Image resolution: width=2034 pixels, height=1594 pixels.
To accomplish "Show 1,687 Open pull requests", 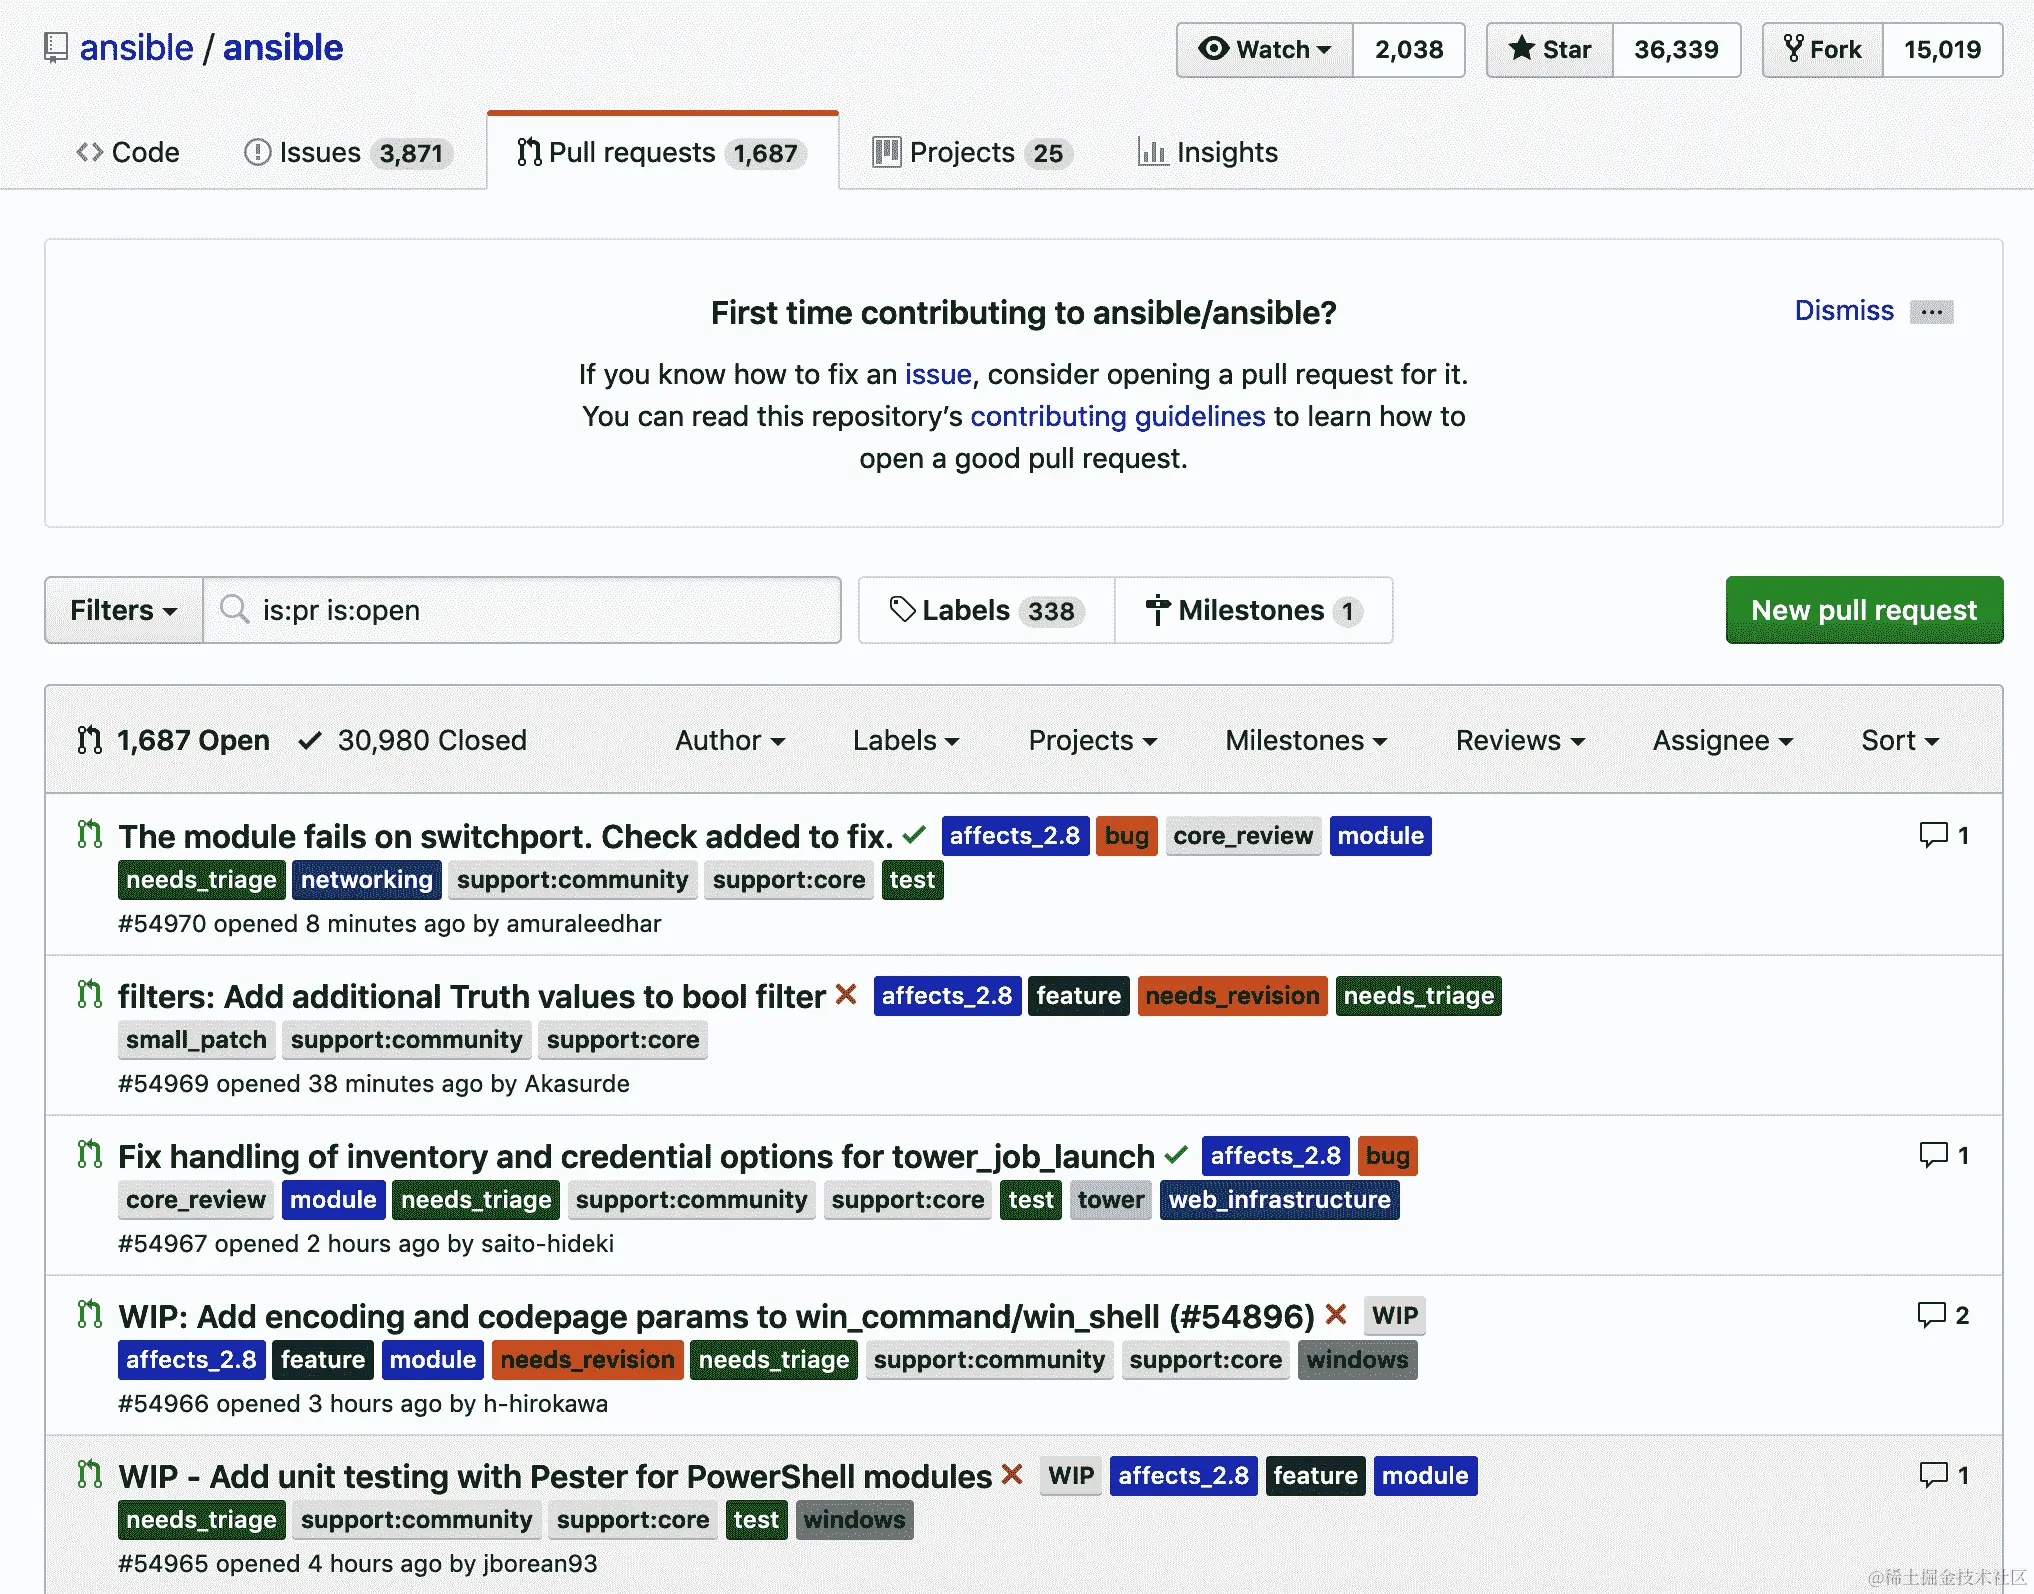I will click(x=192, y=740).
